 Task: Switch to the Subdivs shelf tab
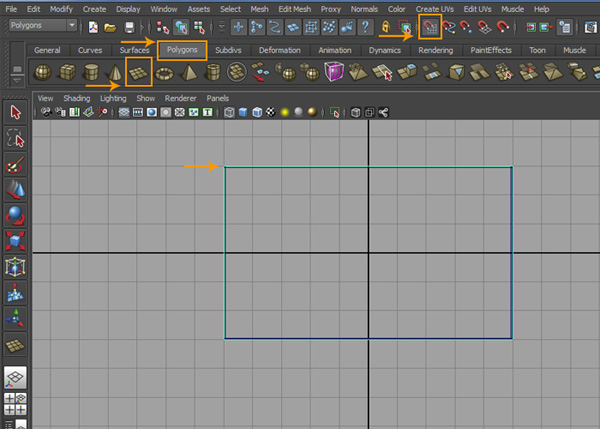[228, 50]
